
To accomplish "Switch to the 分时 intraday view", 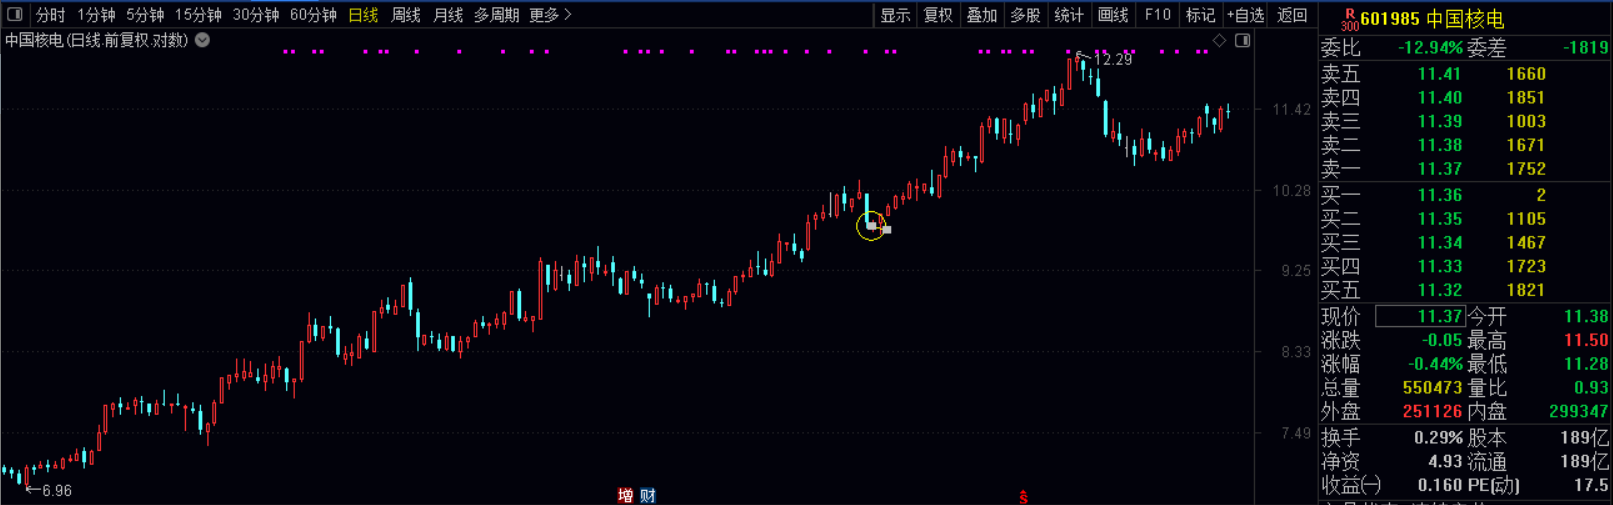I will (x=50, y=15).
